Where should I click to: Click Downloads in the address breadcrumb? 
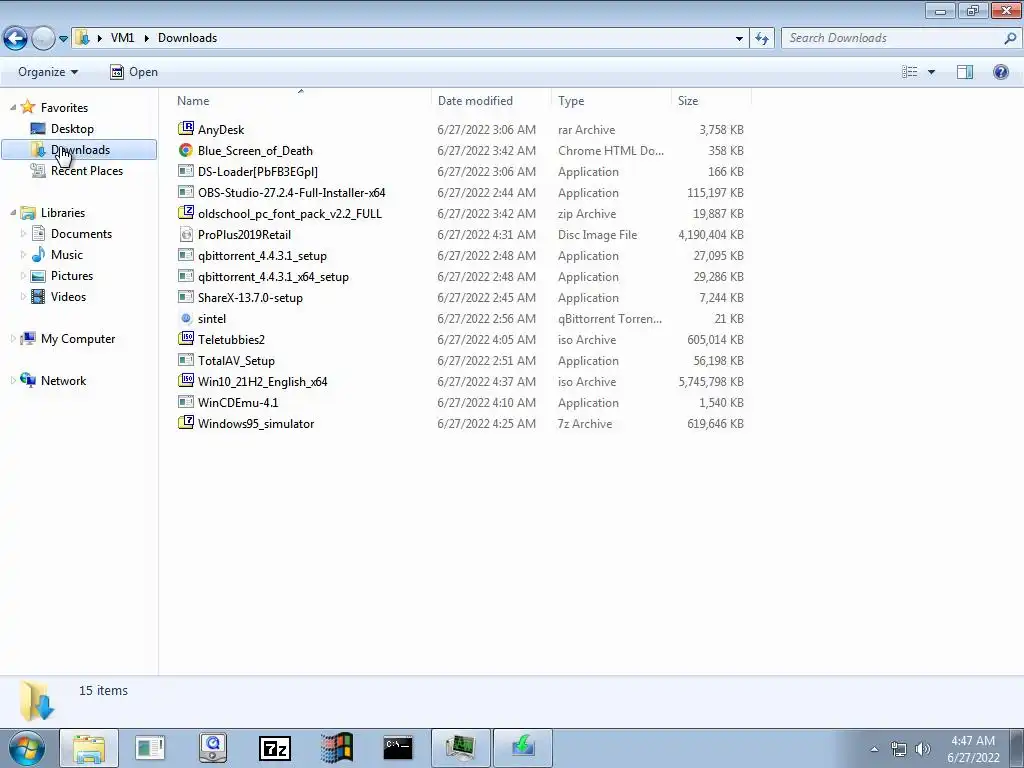tap(187, 38)
